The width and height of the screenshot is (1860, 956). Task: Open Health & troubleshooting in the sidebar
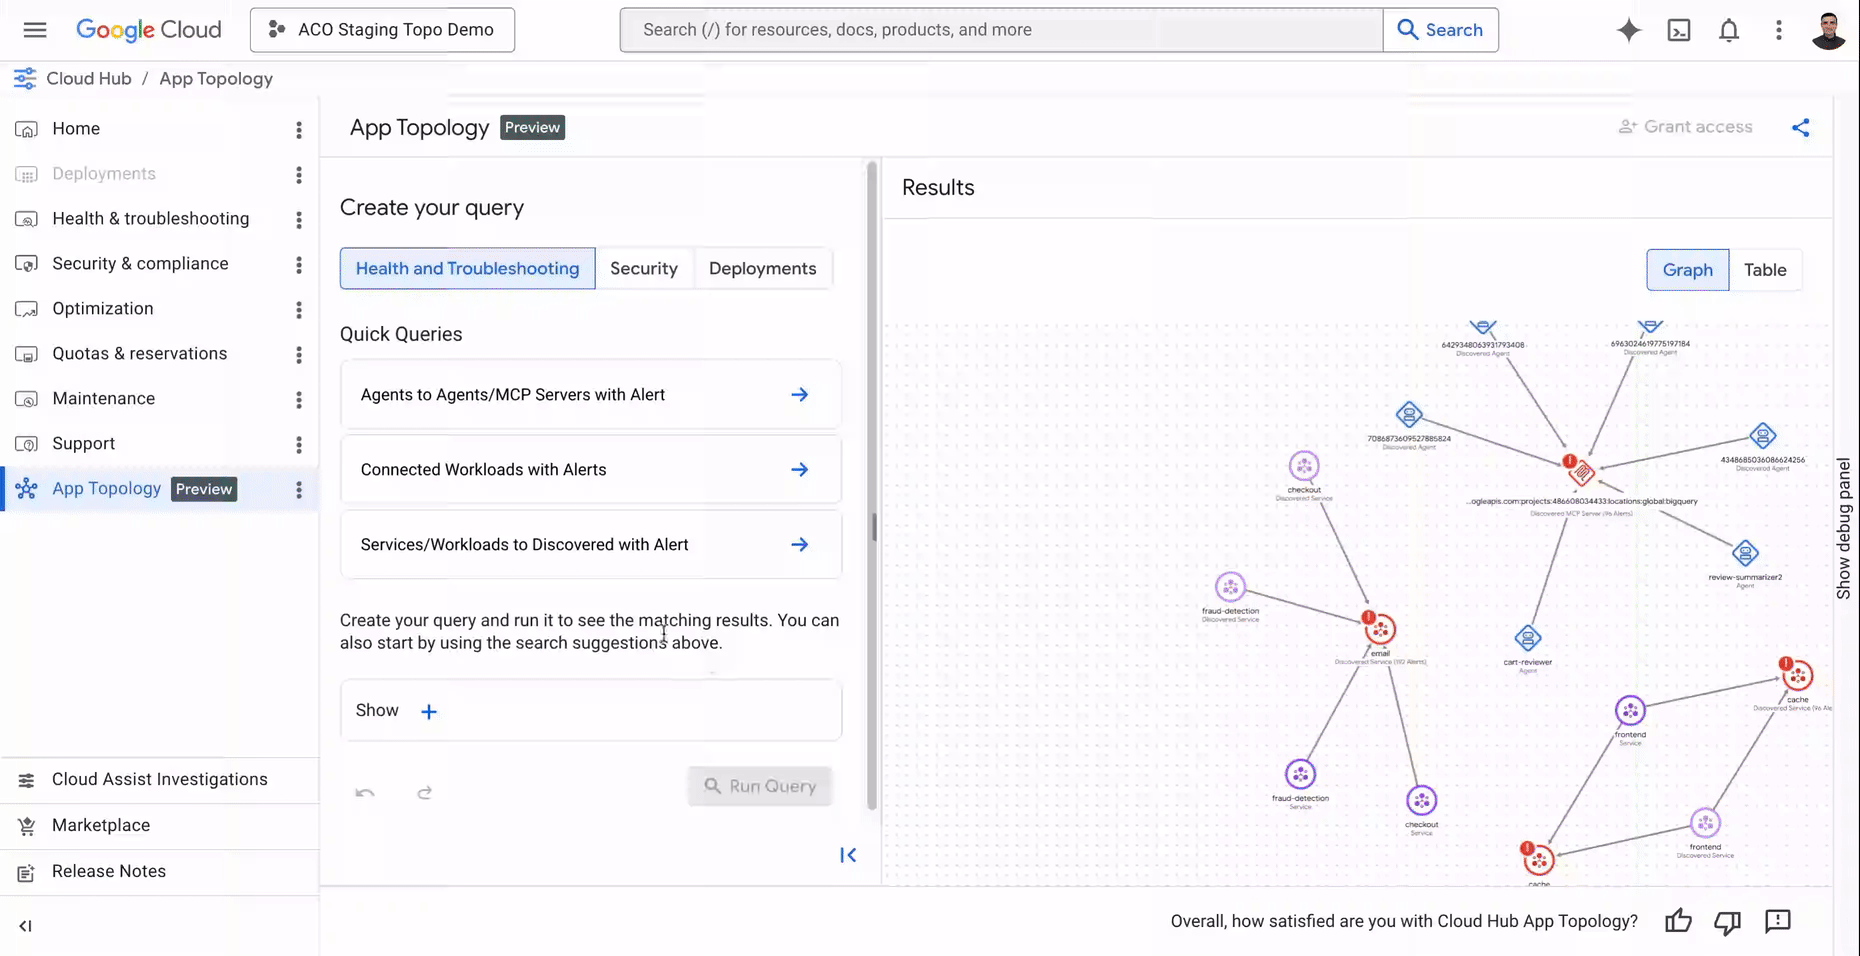point(150,219)
